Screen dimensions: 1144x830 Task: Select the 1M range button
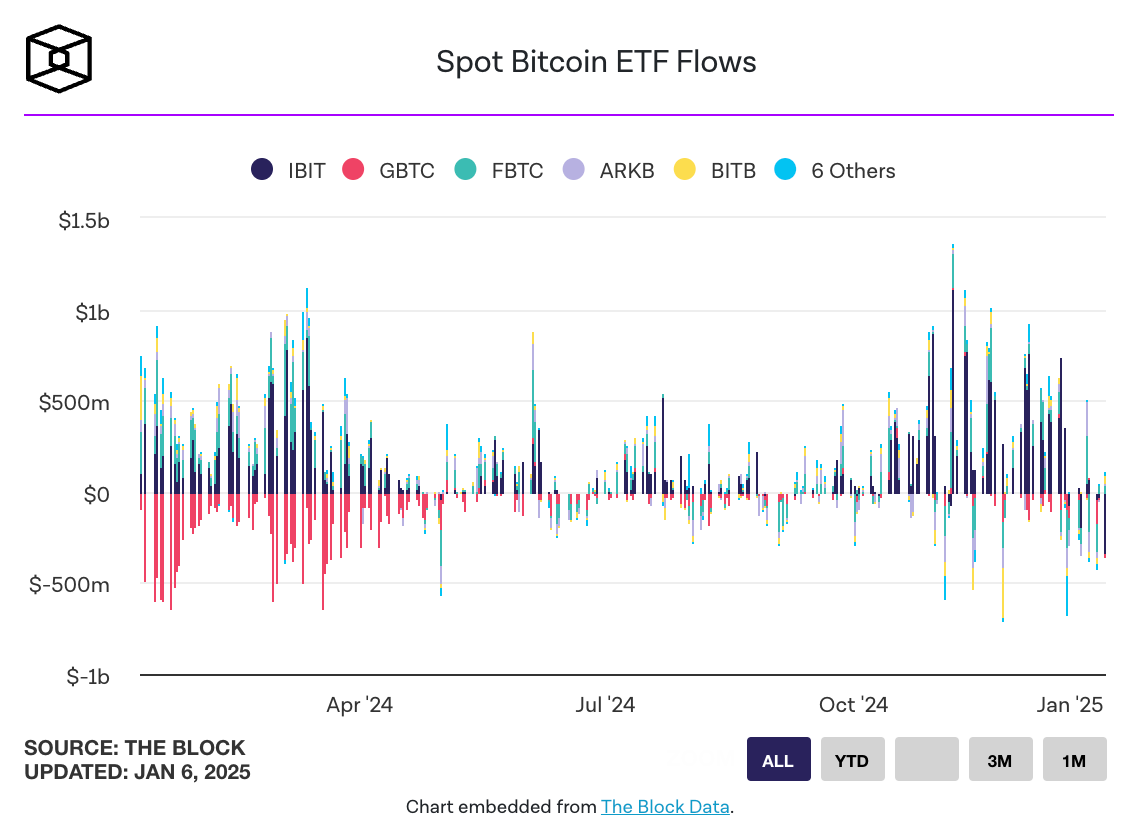coord(1074,759)
